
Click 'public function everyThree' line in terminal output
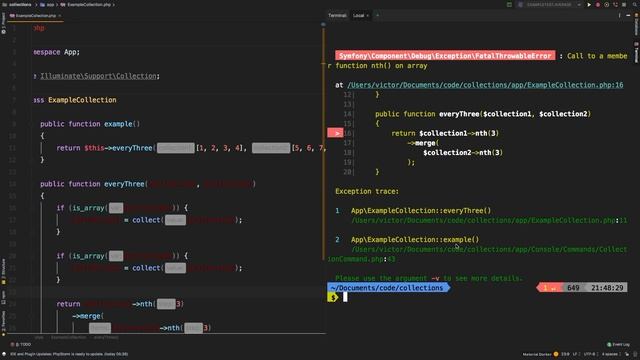pyautogui.click(x=483, y=114)
